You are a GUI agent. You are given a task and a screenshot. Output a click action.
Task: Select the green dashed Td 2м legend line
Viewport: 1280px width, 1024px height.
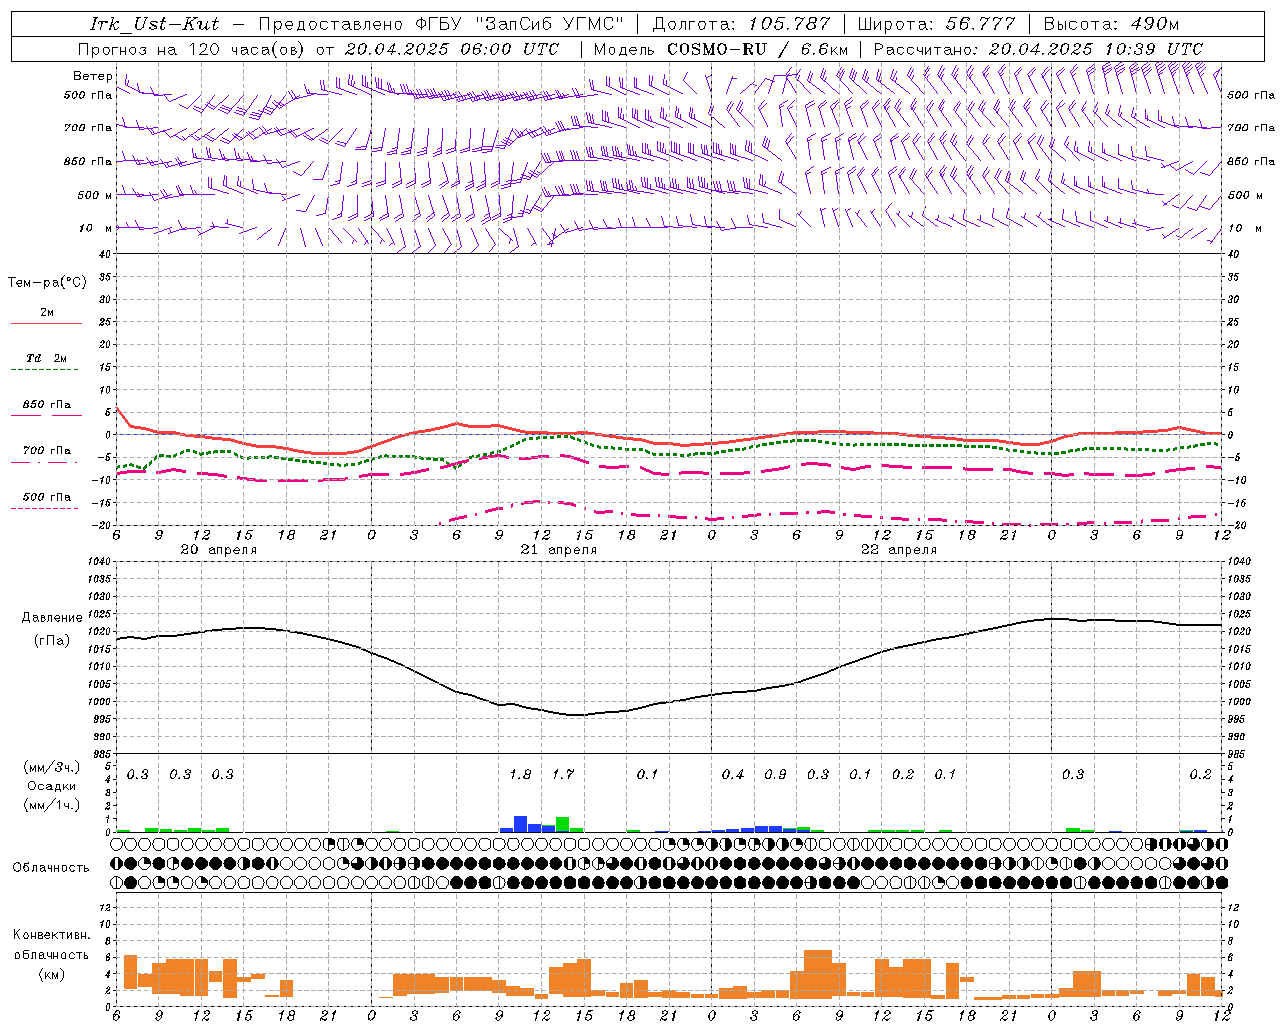pyautogui.click(x=44, y=369)
